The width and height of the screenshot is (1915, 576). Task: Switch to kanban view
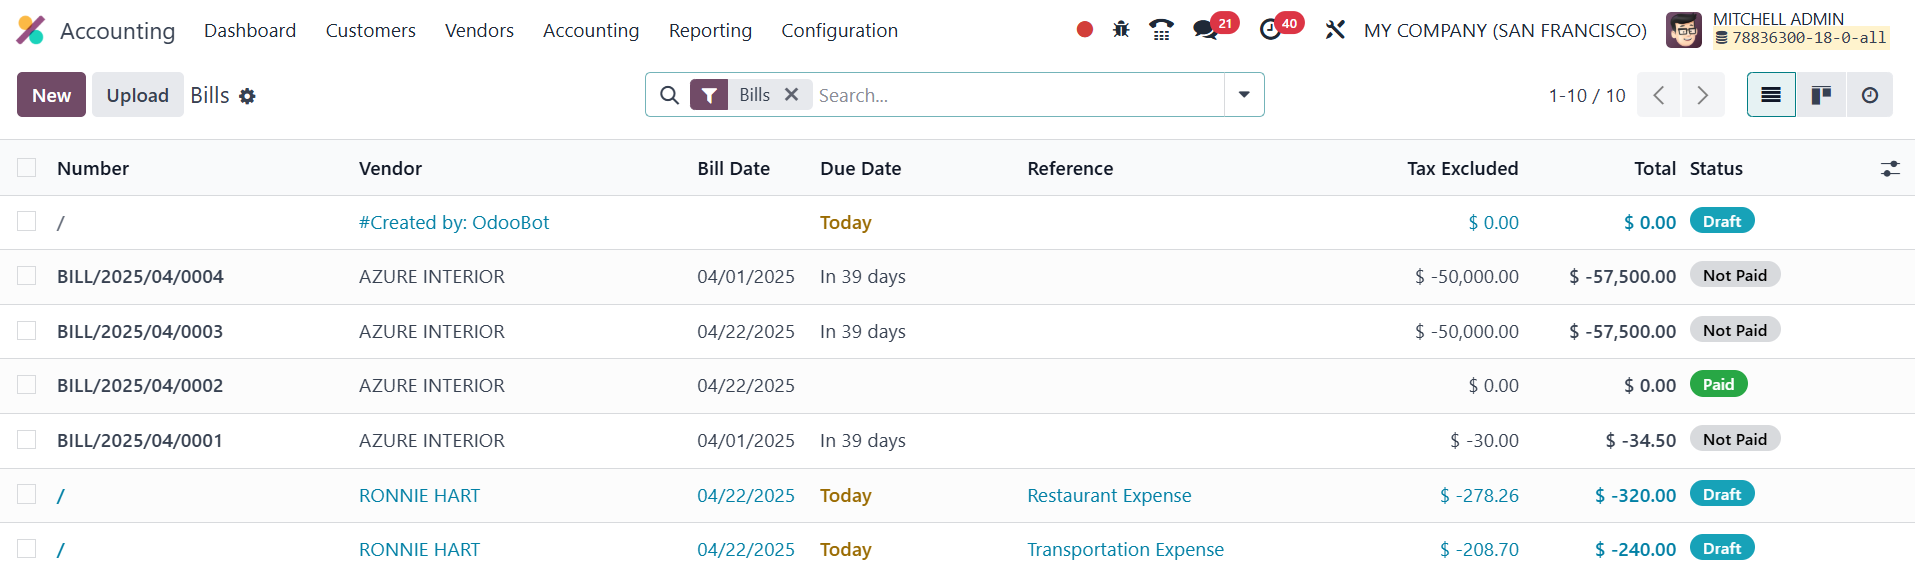coord(1821,95)
